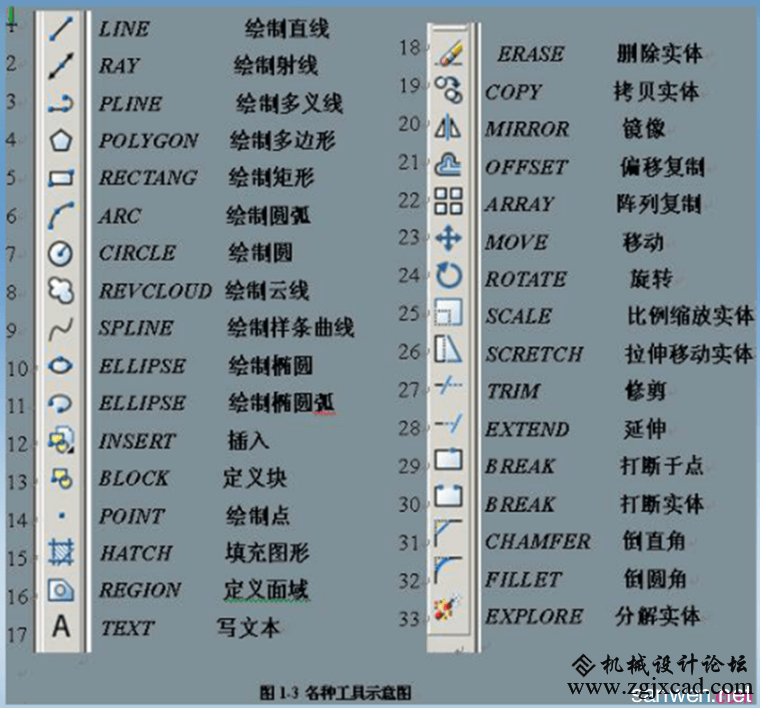Click the OFFSET command label

[526, 168]
